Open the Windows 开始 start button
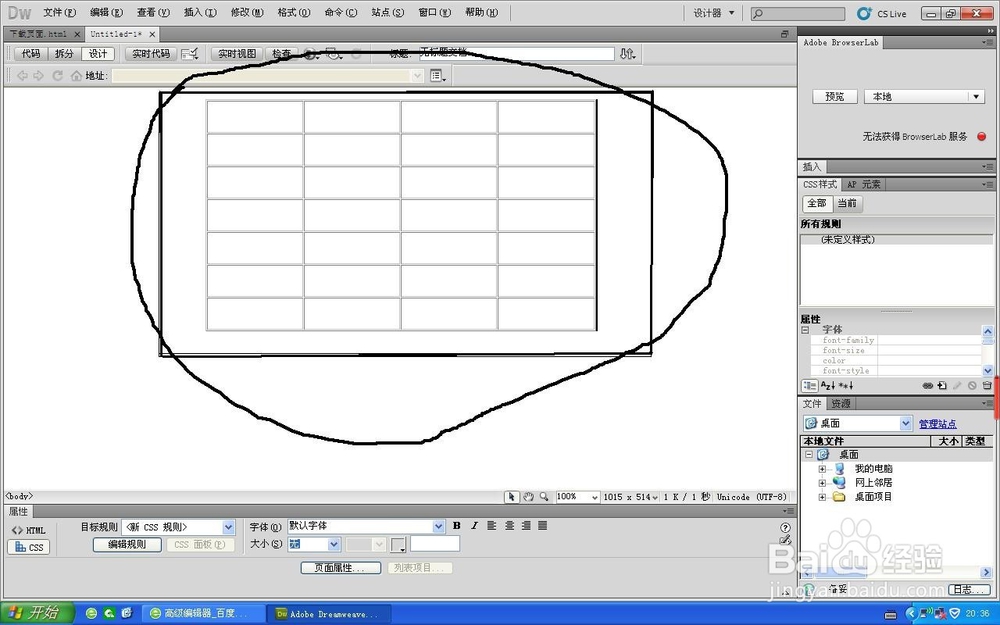The width and height of the screenshot is (1000, 625). [38, 613]
